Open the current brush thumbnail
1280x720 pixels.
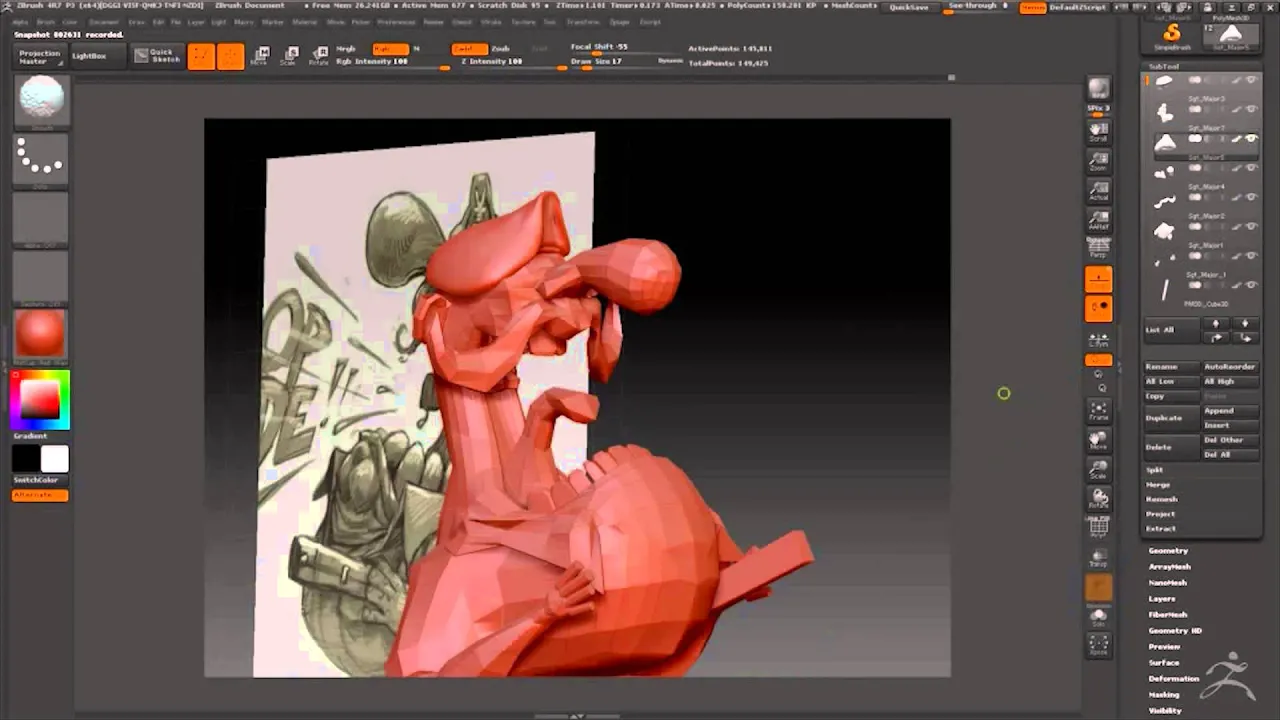coord(41,101)
